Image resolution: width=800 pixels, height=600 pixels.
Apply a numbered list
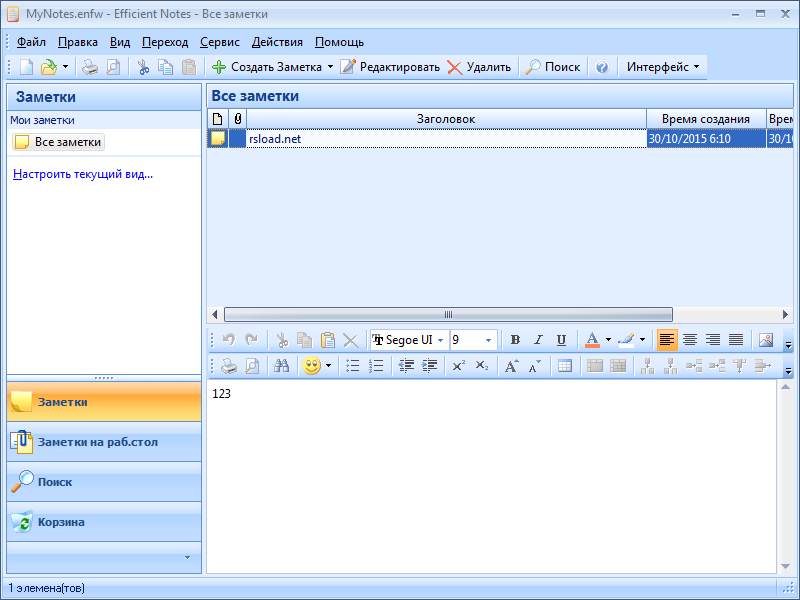tap(376, 366)
